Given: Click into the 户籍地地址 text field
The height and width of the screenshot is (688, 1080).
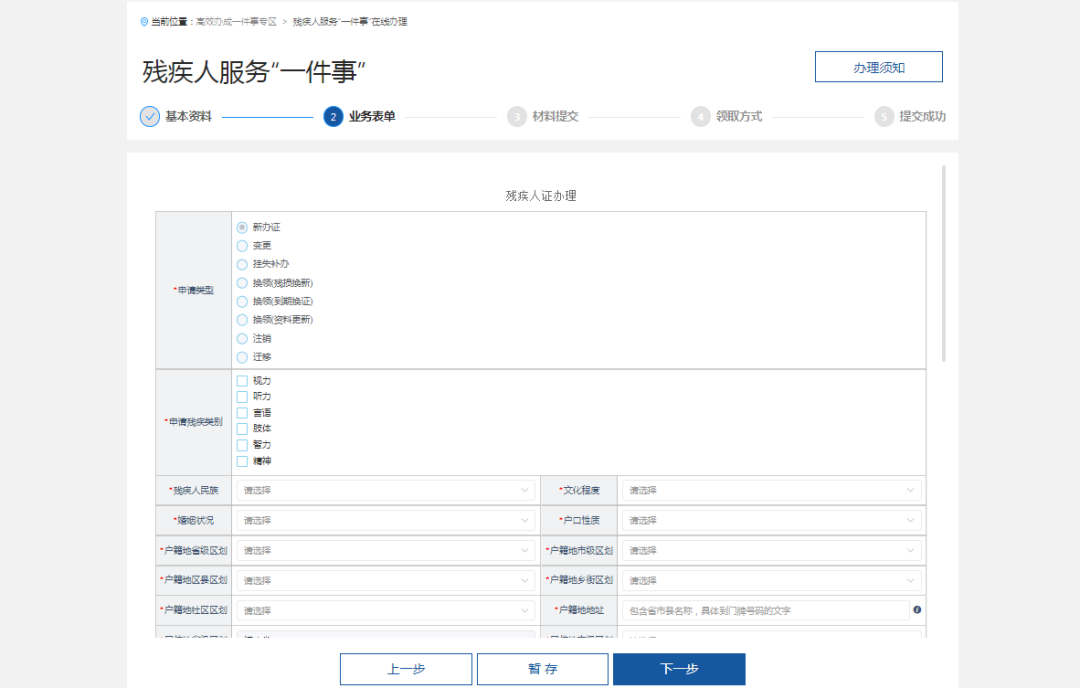Looking at the screenshot, I should click(764, 610).
